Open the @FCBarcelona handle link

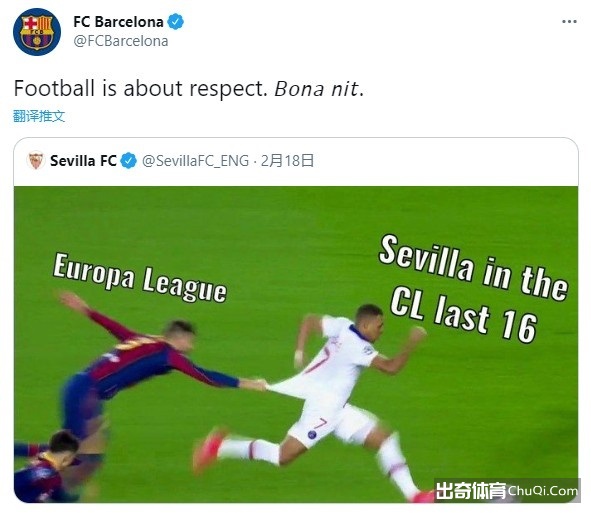(x=121, y=41)
